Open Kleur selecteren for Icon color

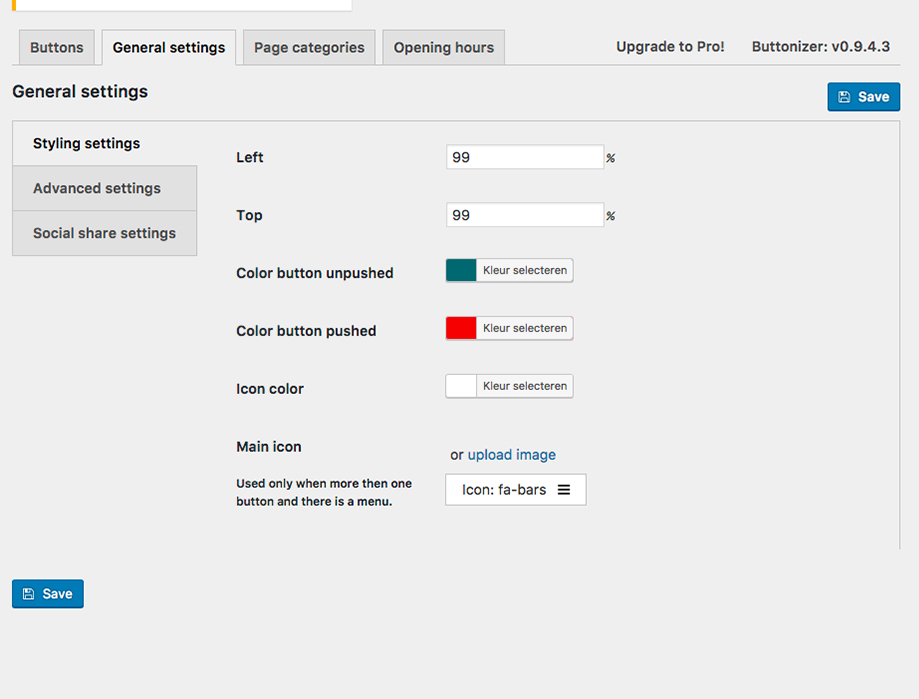point(524,387)
